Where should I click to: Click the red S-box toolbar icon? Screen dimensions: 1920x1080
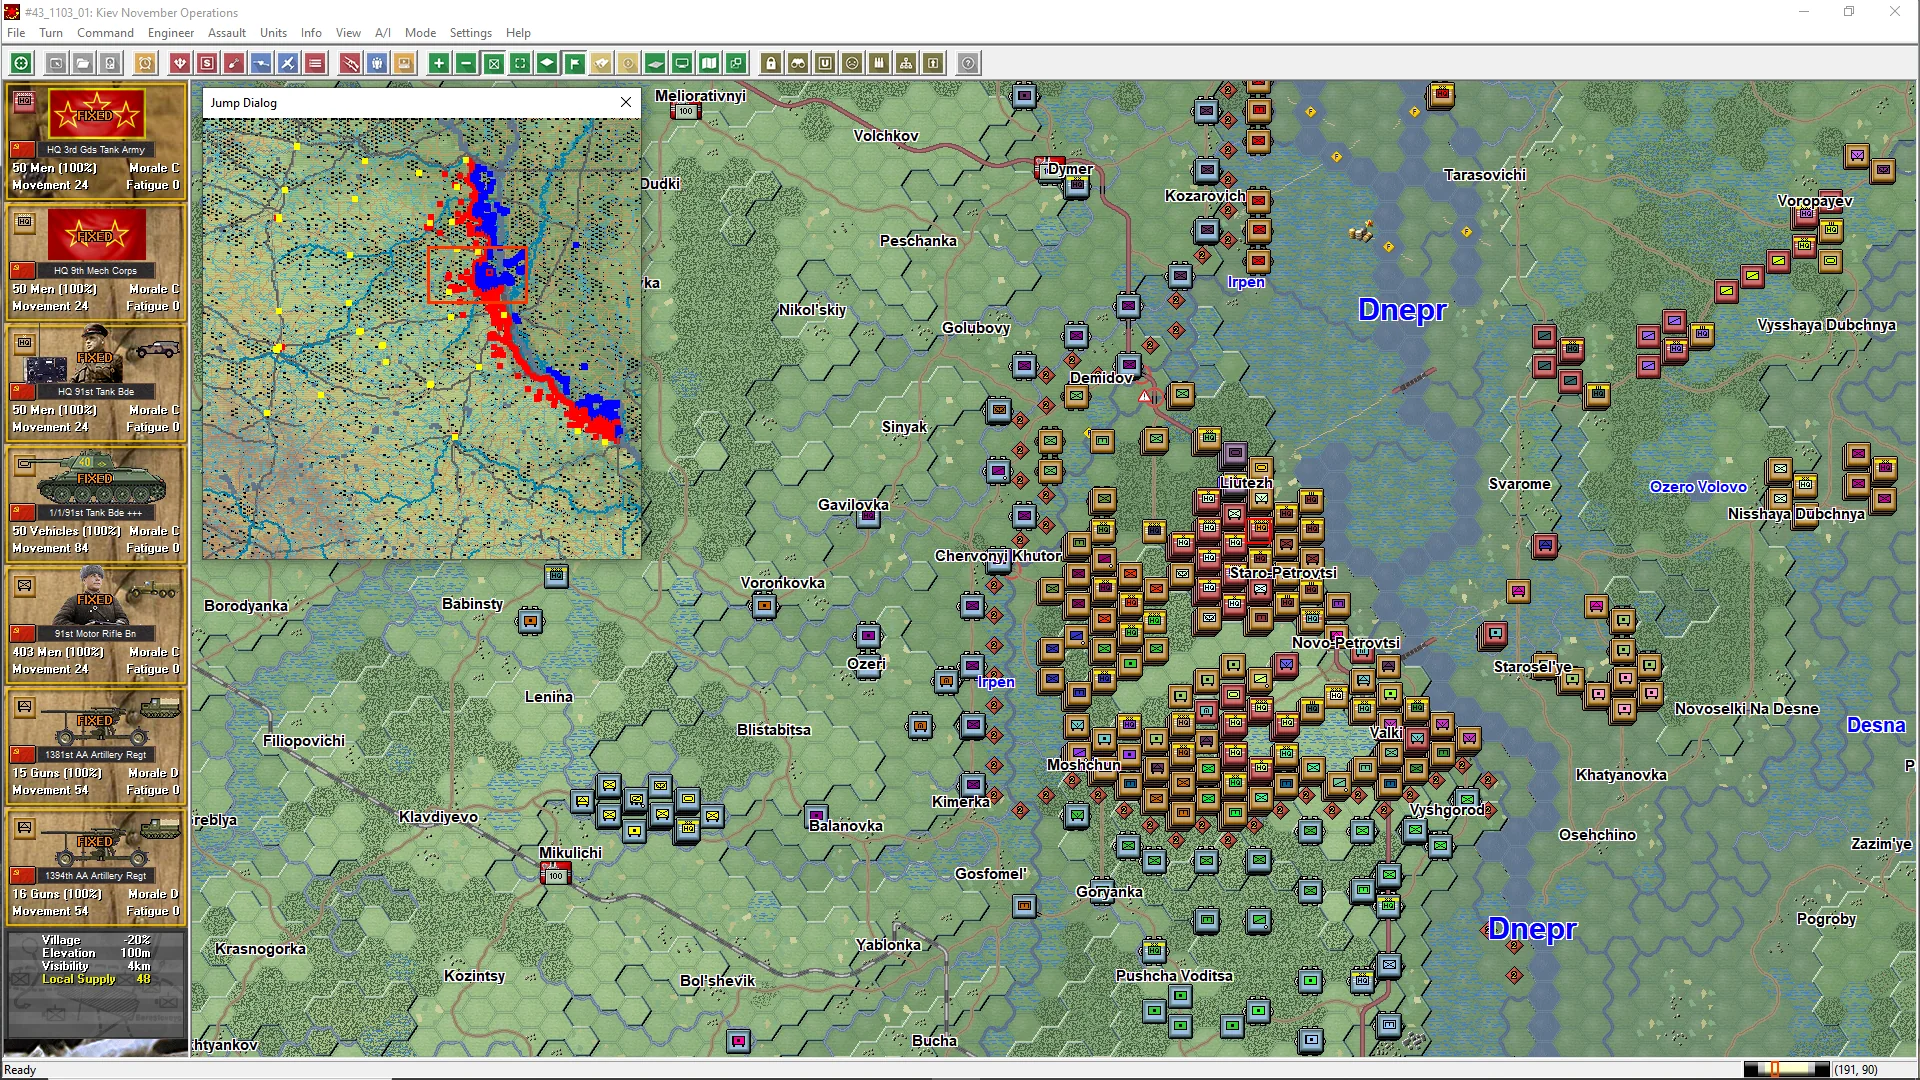(207, 63)
